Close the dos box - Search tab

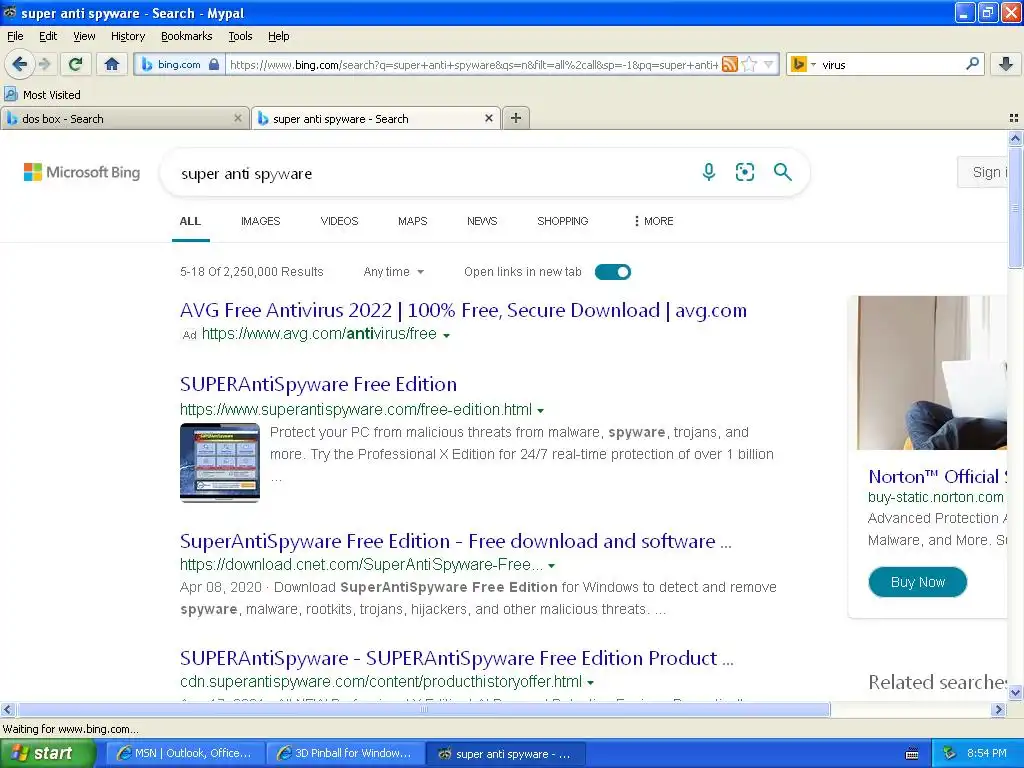point(238,118)
